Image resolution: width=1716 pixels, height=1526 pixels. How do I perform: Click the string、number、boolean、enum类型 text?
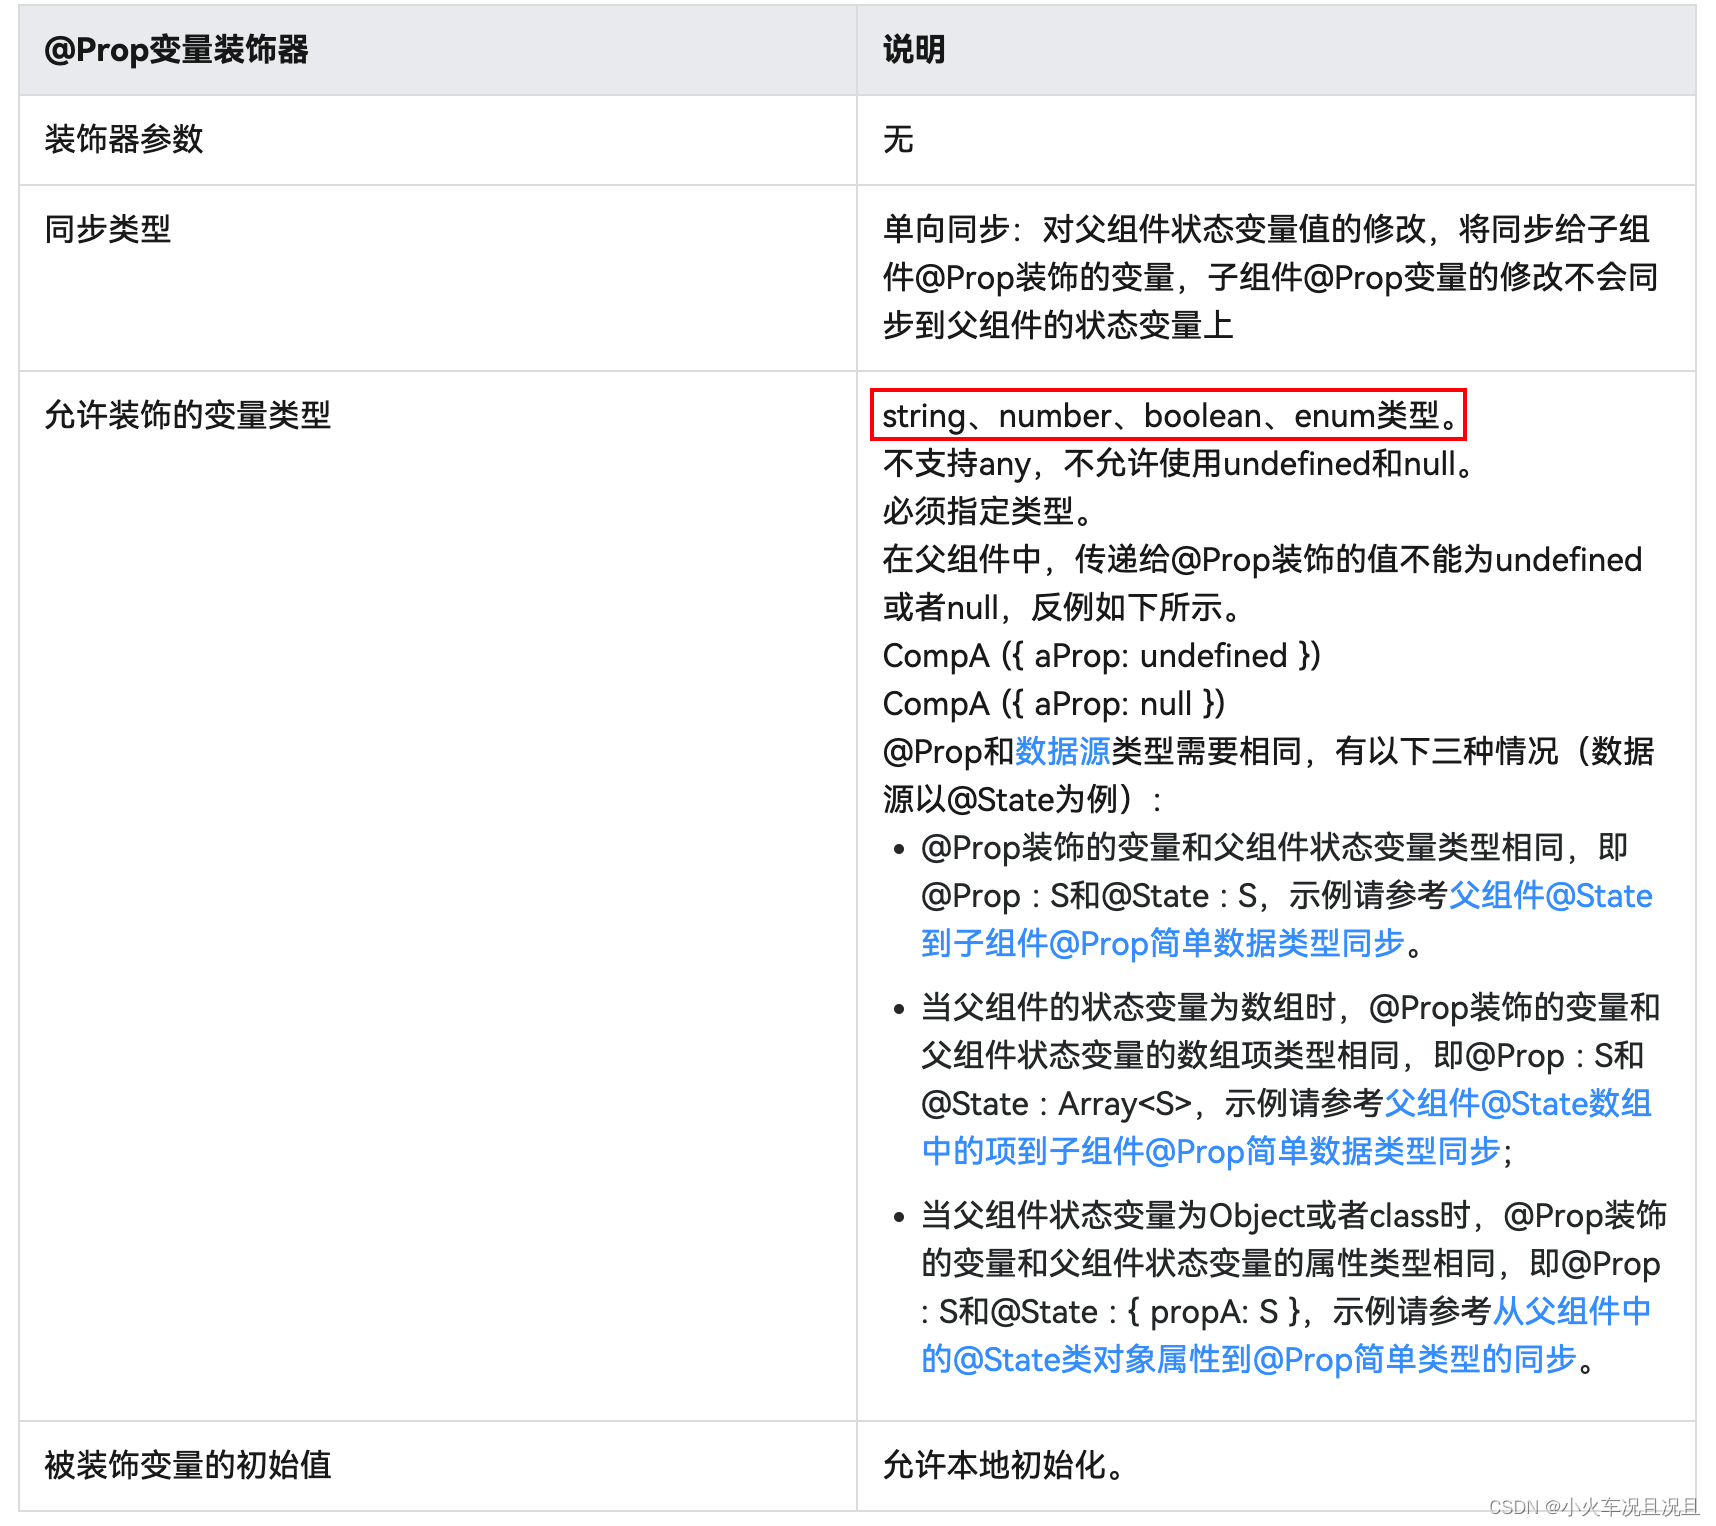(1168, 415)
